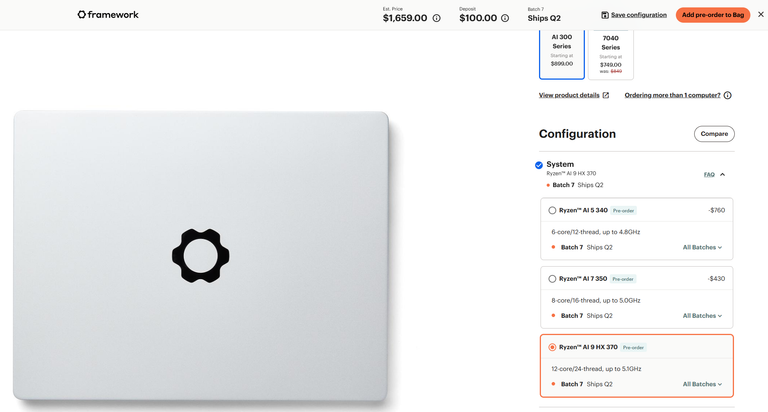The image size is (768, 412).
Task: Expand All Batches under Ryzen AI 9 HX 370
Action: (x=702, y=385)
